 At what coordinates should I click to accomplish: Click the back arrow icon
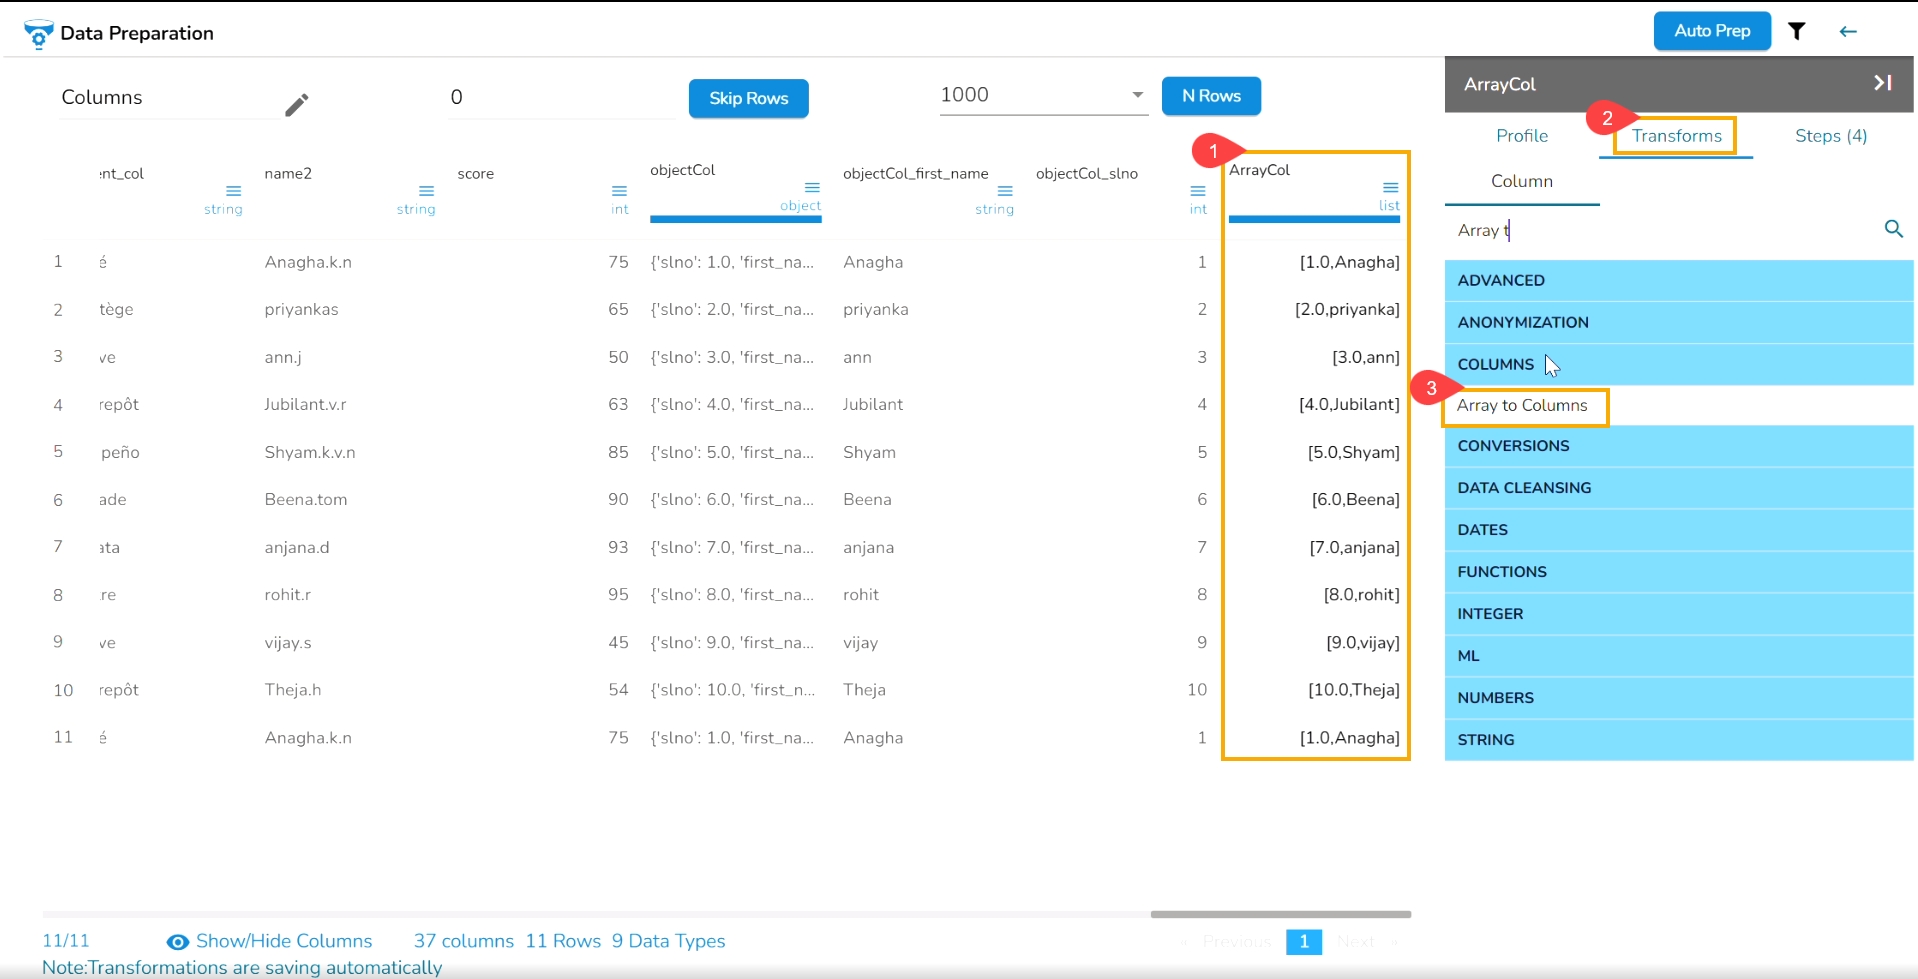pos(1848,32)
